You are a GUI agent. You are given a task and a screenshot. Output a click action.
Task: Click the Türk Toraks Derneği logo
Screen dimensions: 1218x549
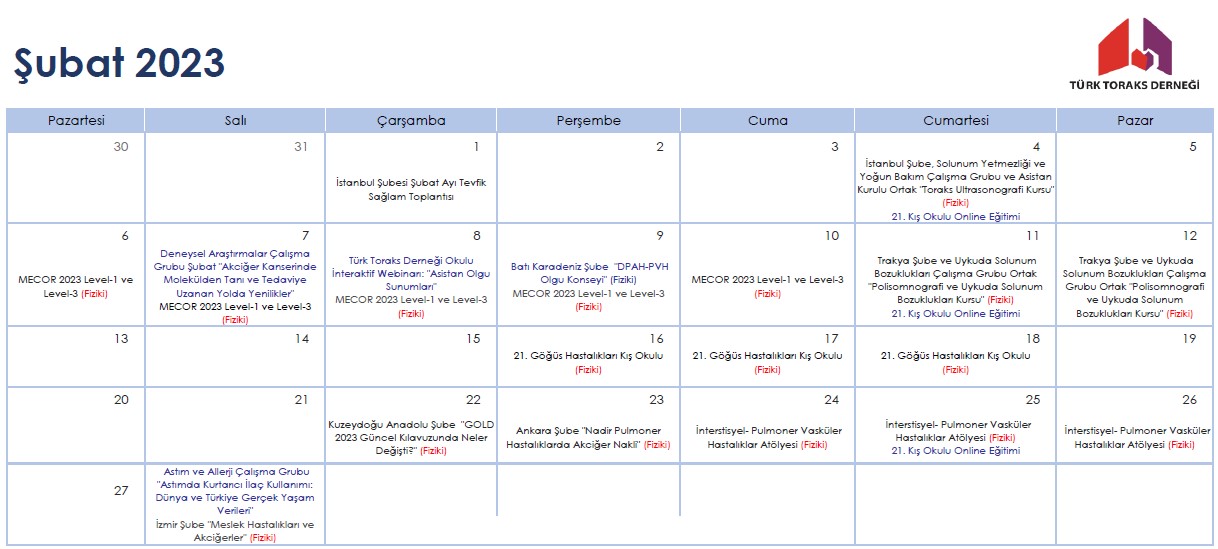[1134, 56]
